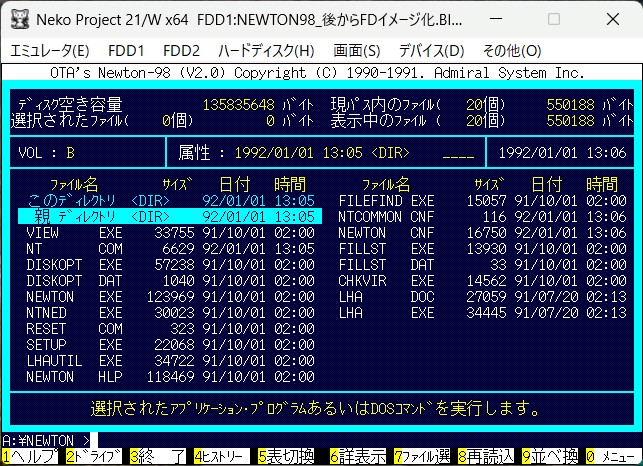Click the 4 ヒストリー function key

[x=223, y=457]
